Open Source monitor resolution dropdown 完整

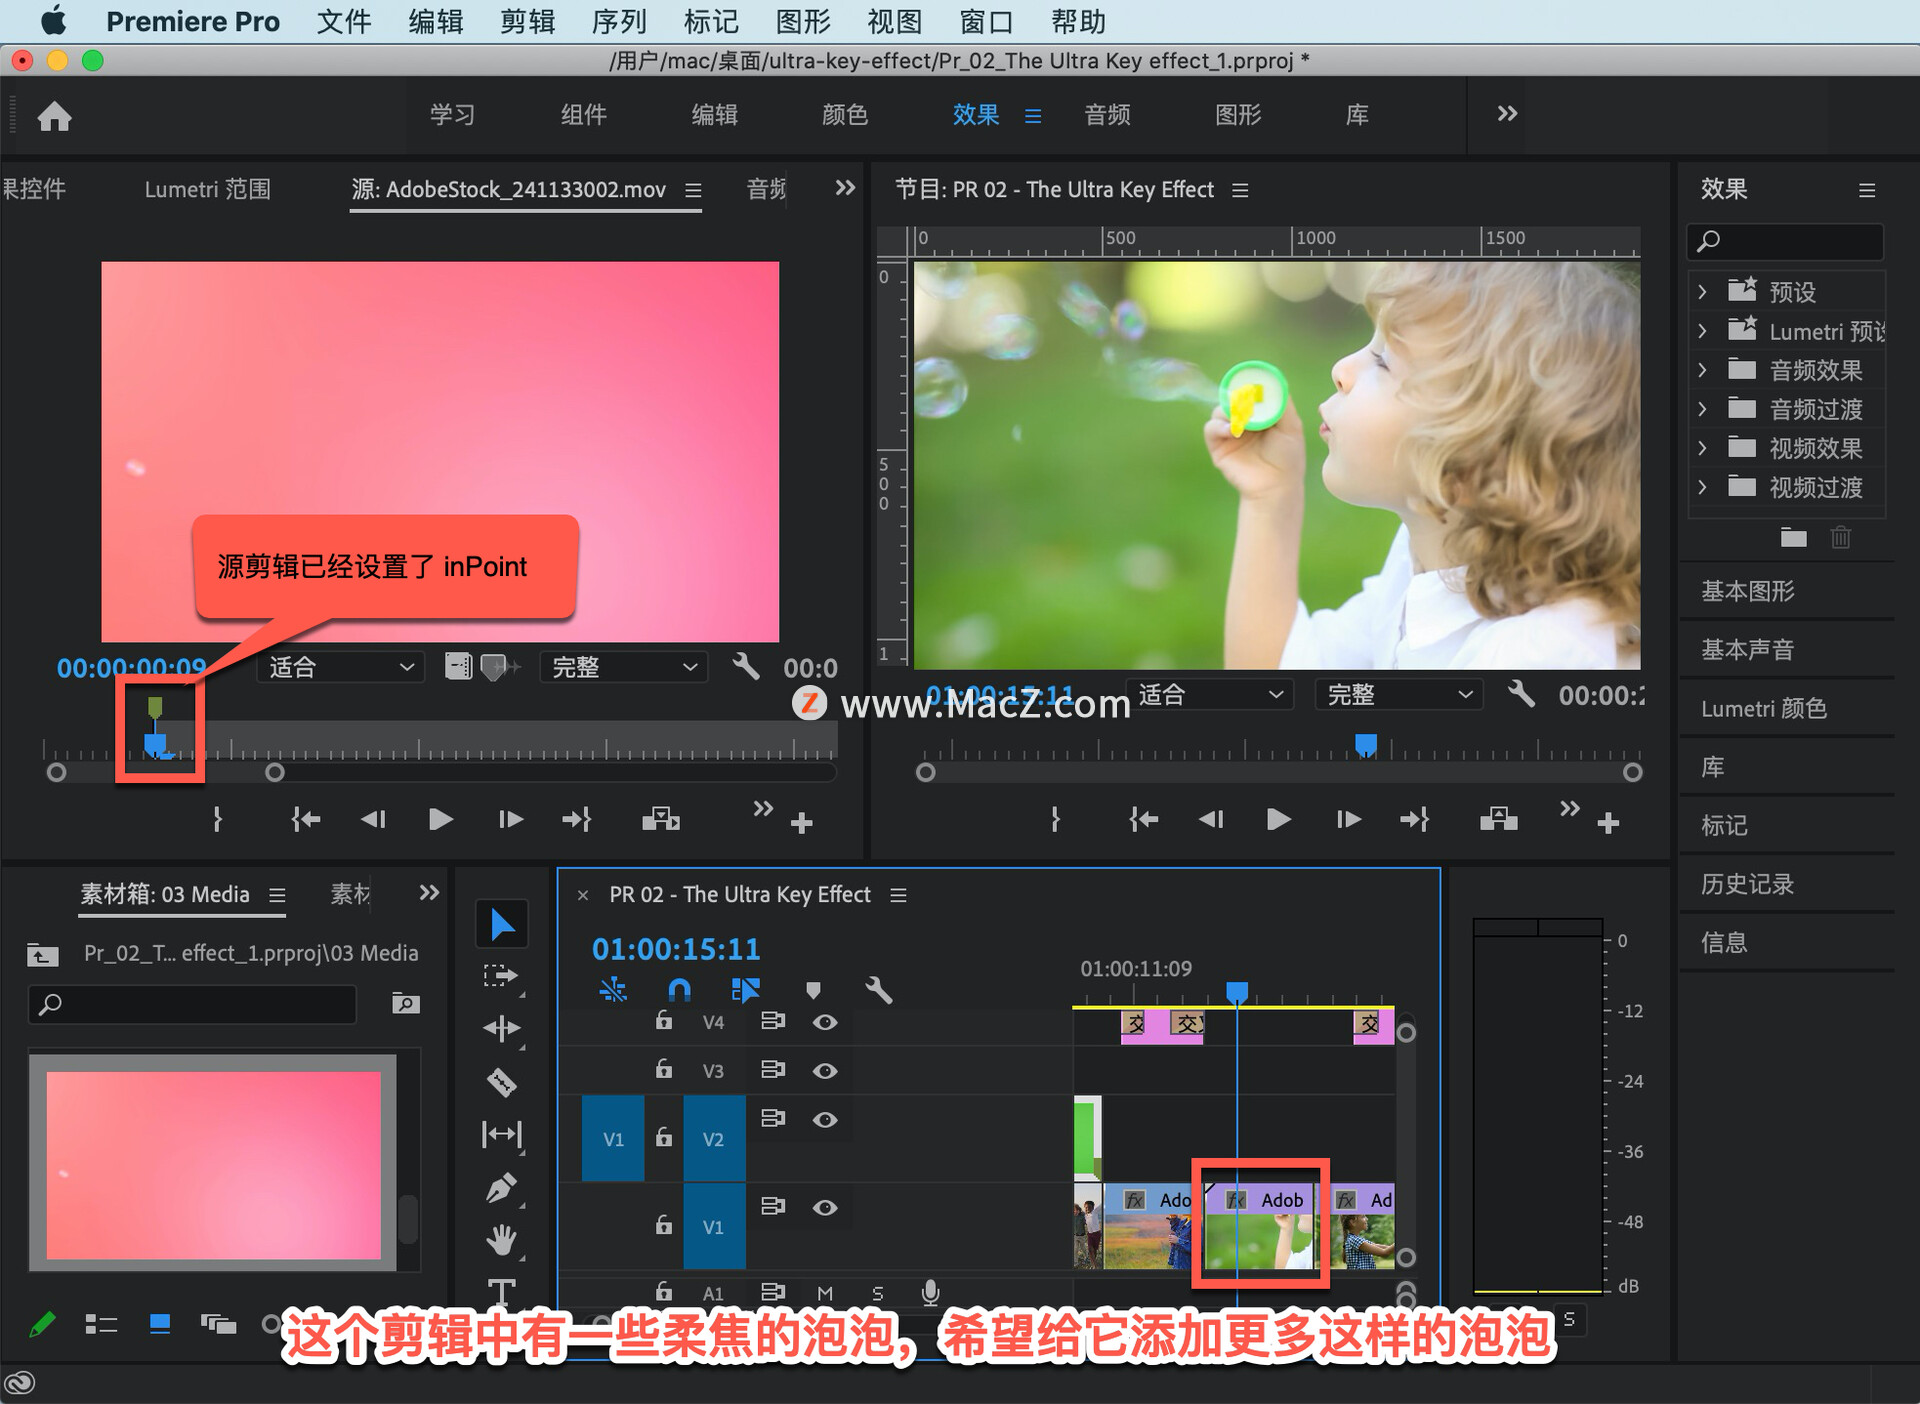click(x=624, y=667)
